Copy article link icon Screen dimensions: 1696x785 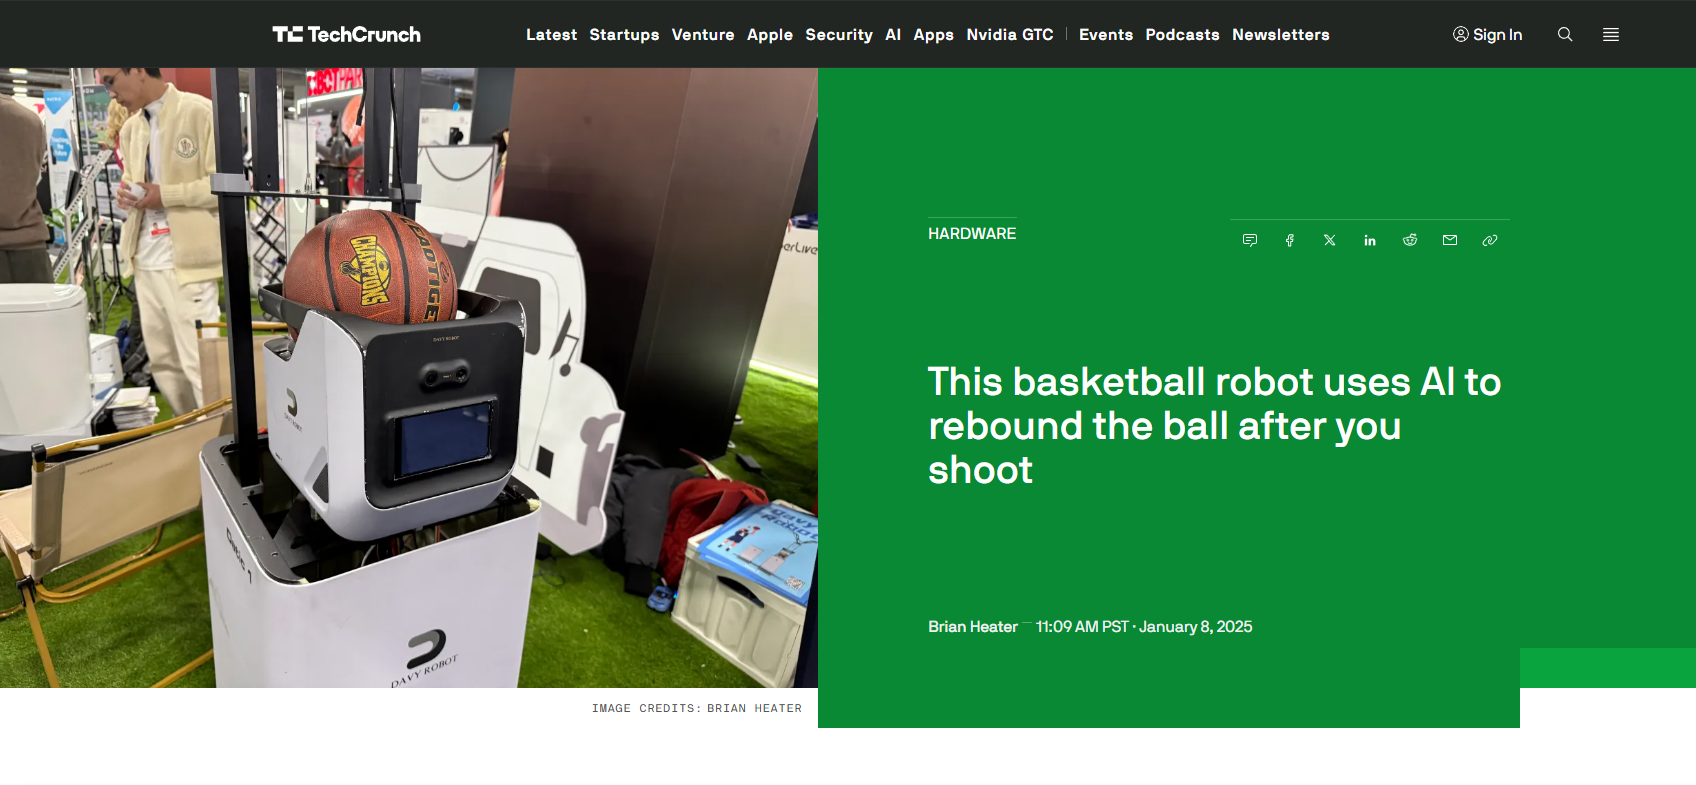(1490, 240)
